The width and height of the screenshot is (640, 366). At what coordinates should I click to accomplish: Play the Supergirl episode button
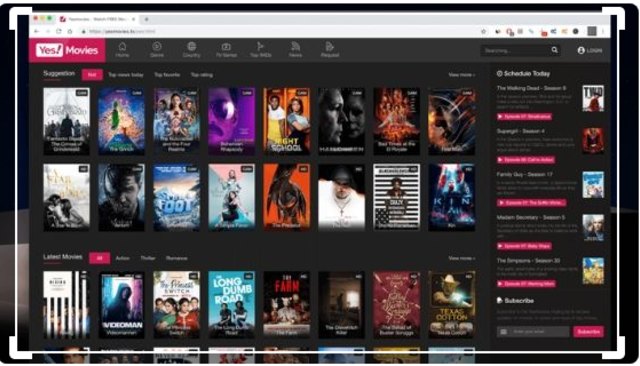pos(526,160)
